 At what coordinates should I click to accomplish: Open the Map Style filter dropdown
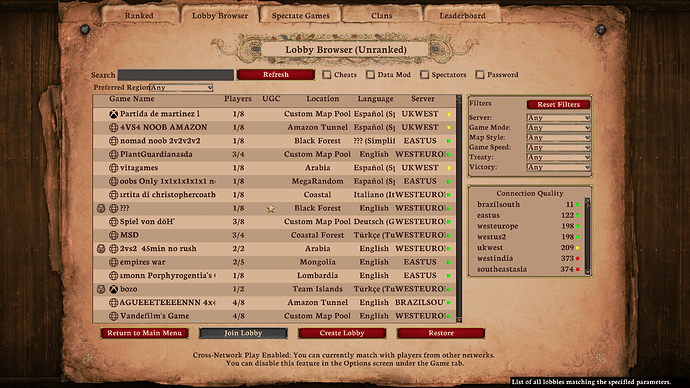[558, 137]
